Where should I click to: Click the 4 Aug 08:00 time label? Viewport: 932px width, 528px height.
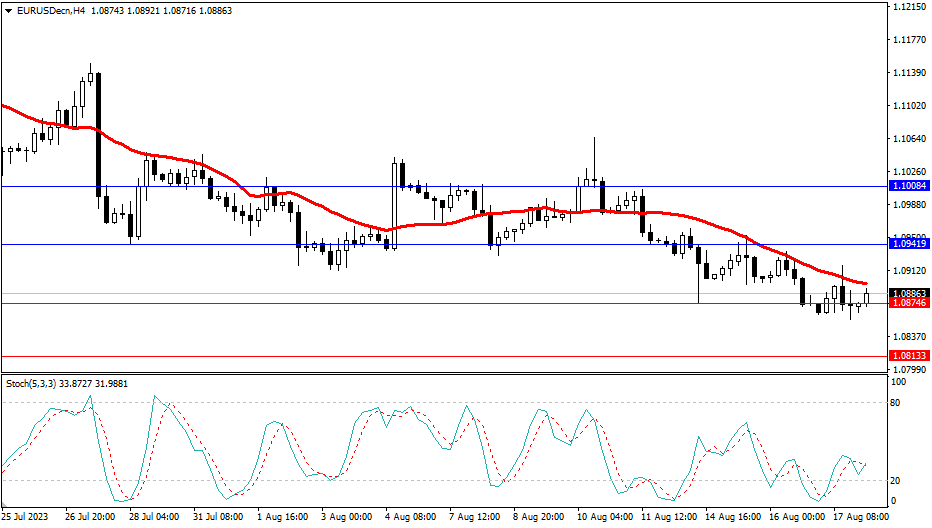tap(412, 518)
